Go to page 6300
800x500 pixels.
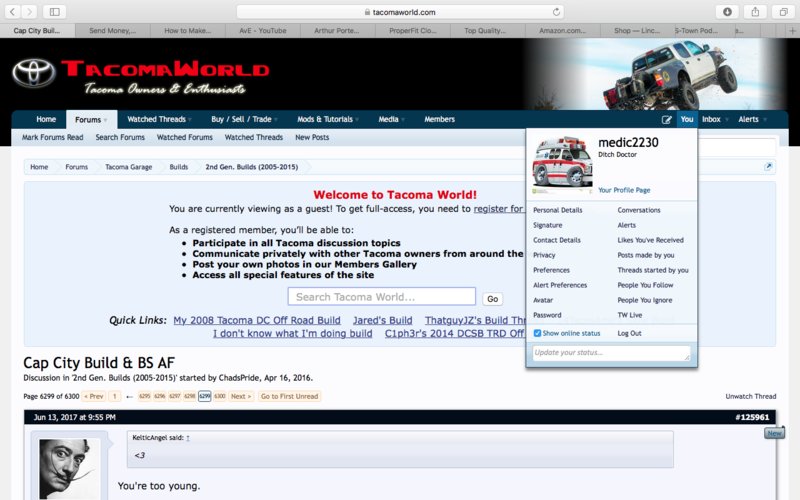click(x=220, y=396)
